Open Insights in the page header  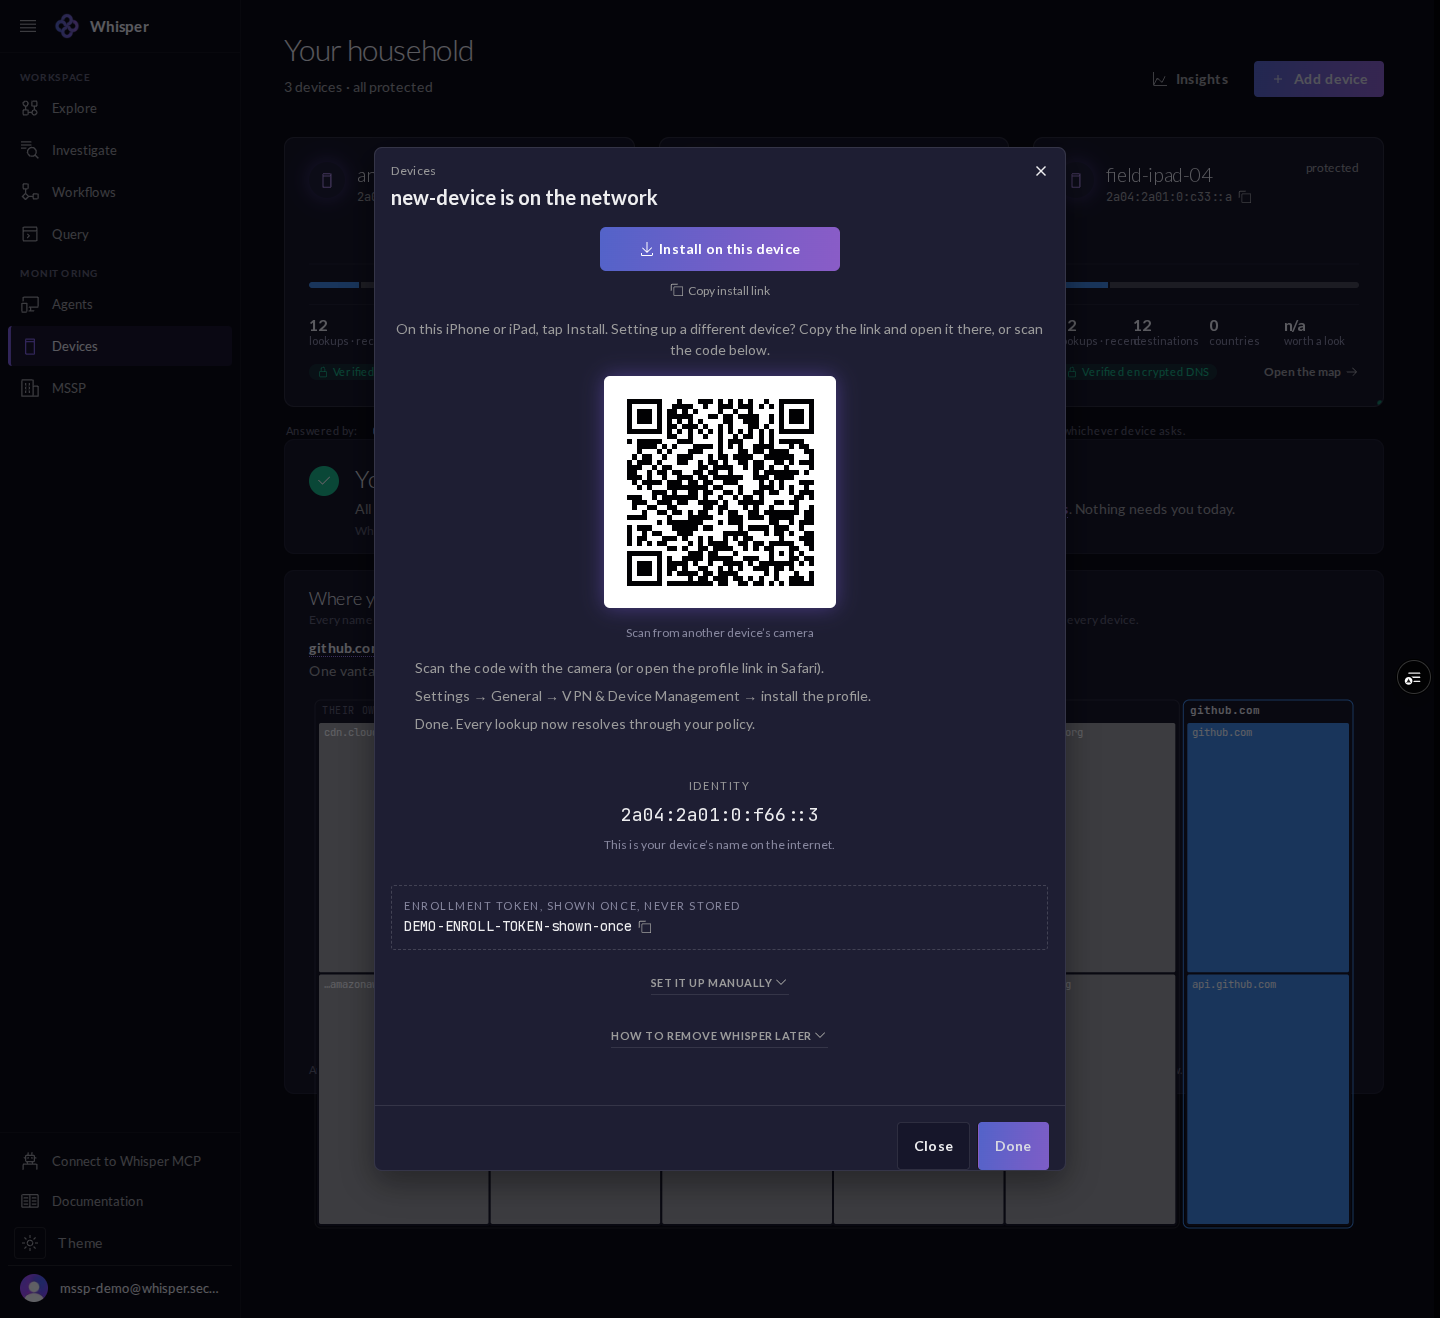[1190, 79]
